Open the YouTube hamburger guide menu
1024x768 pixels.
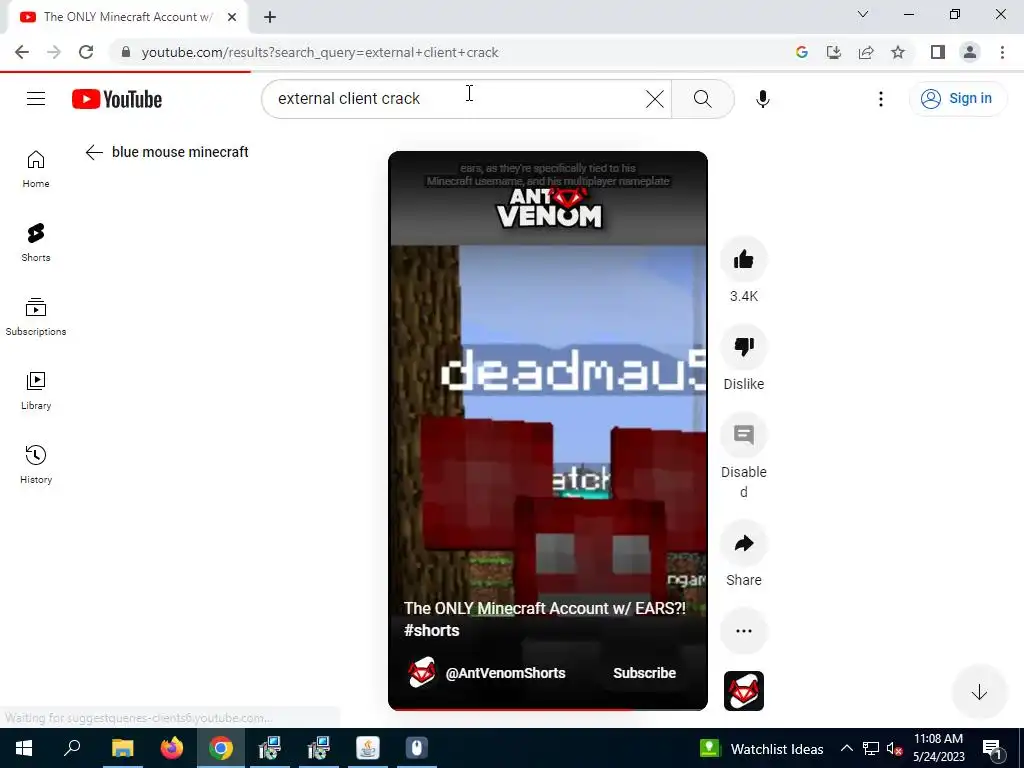click(36, 99)
